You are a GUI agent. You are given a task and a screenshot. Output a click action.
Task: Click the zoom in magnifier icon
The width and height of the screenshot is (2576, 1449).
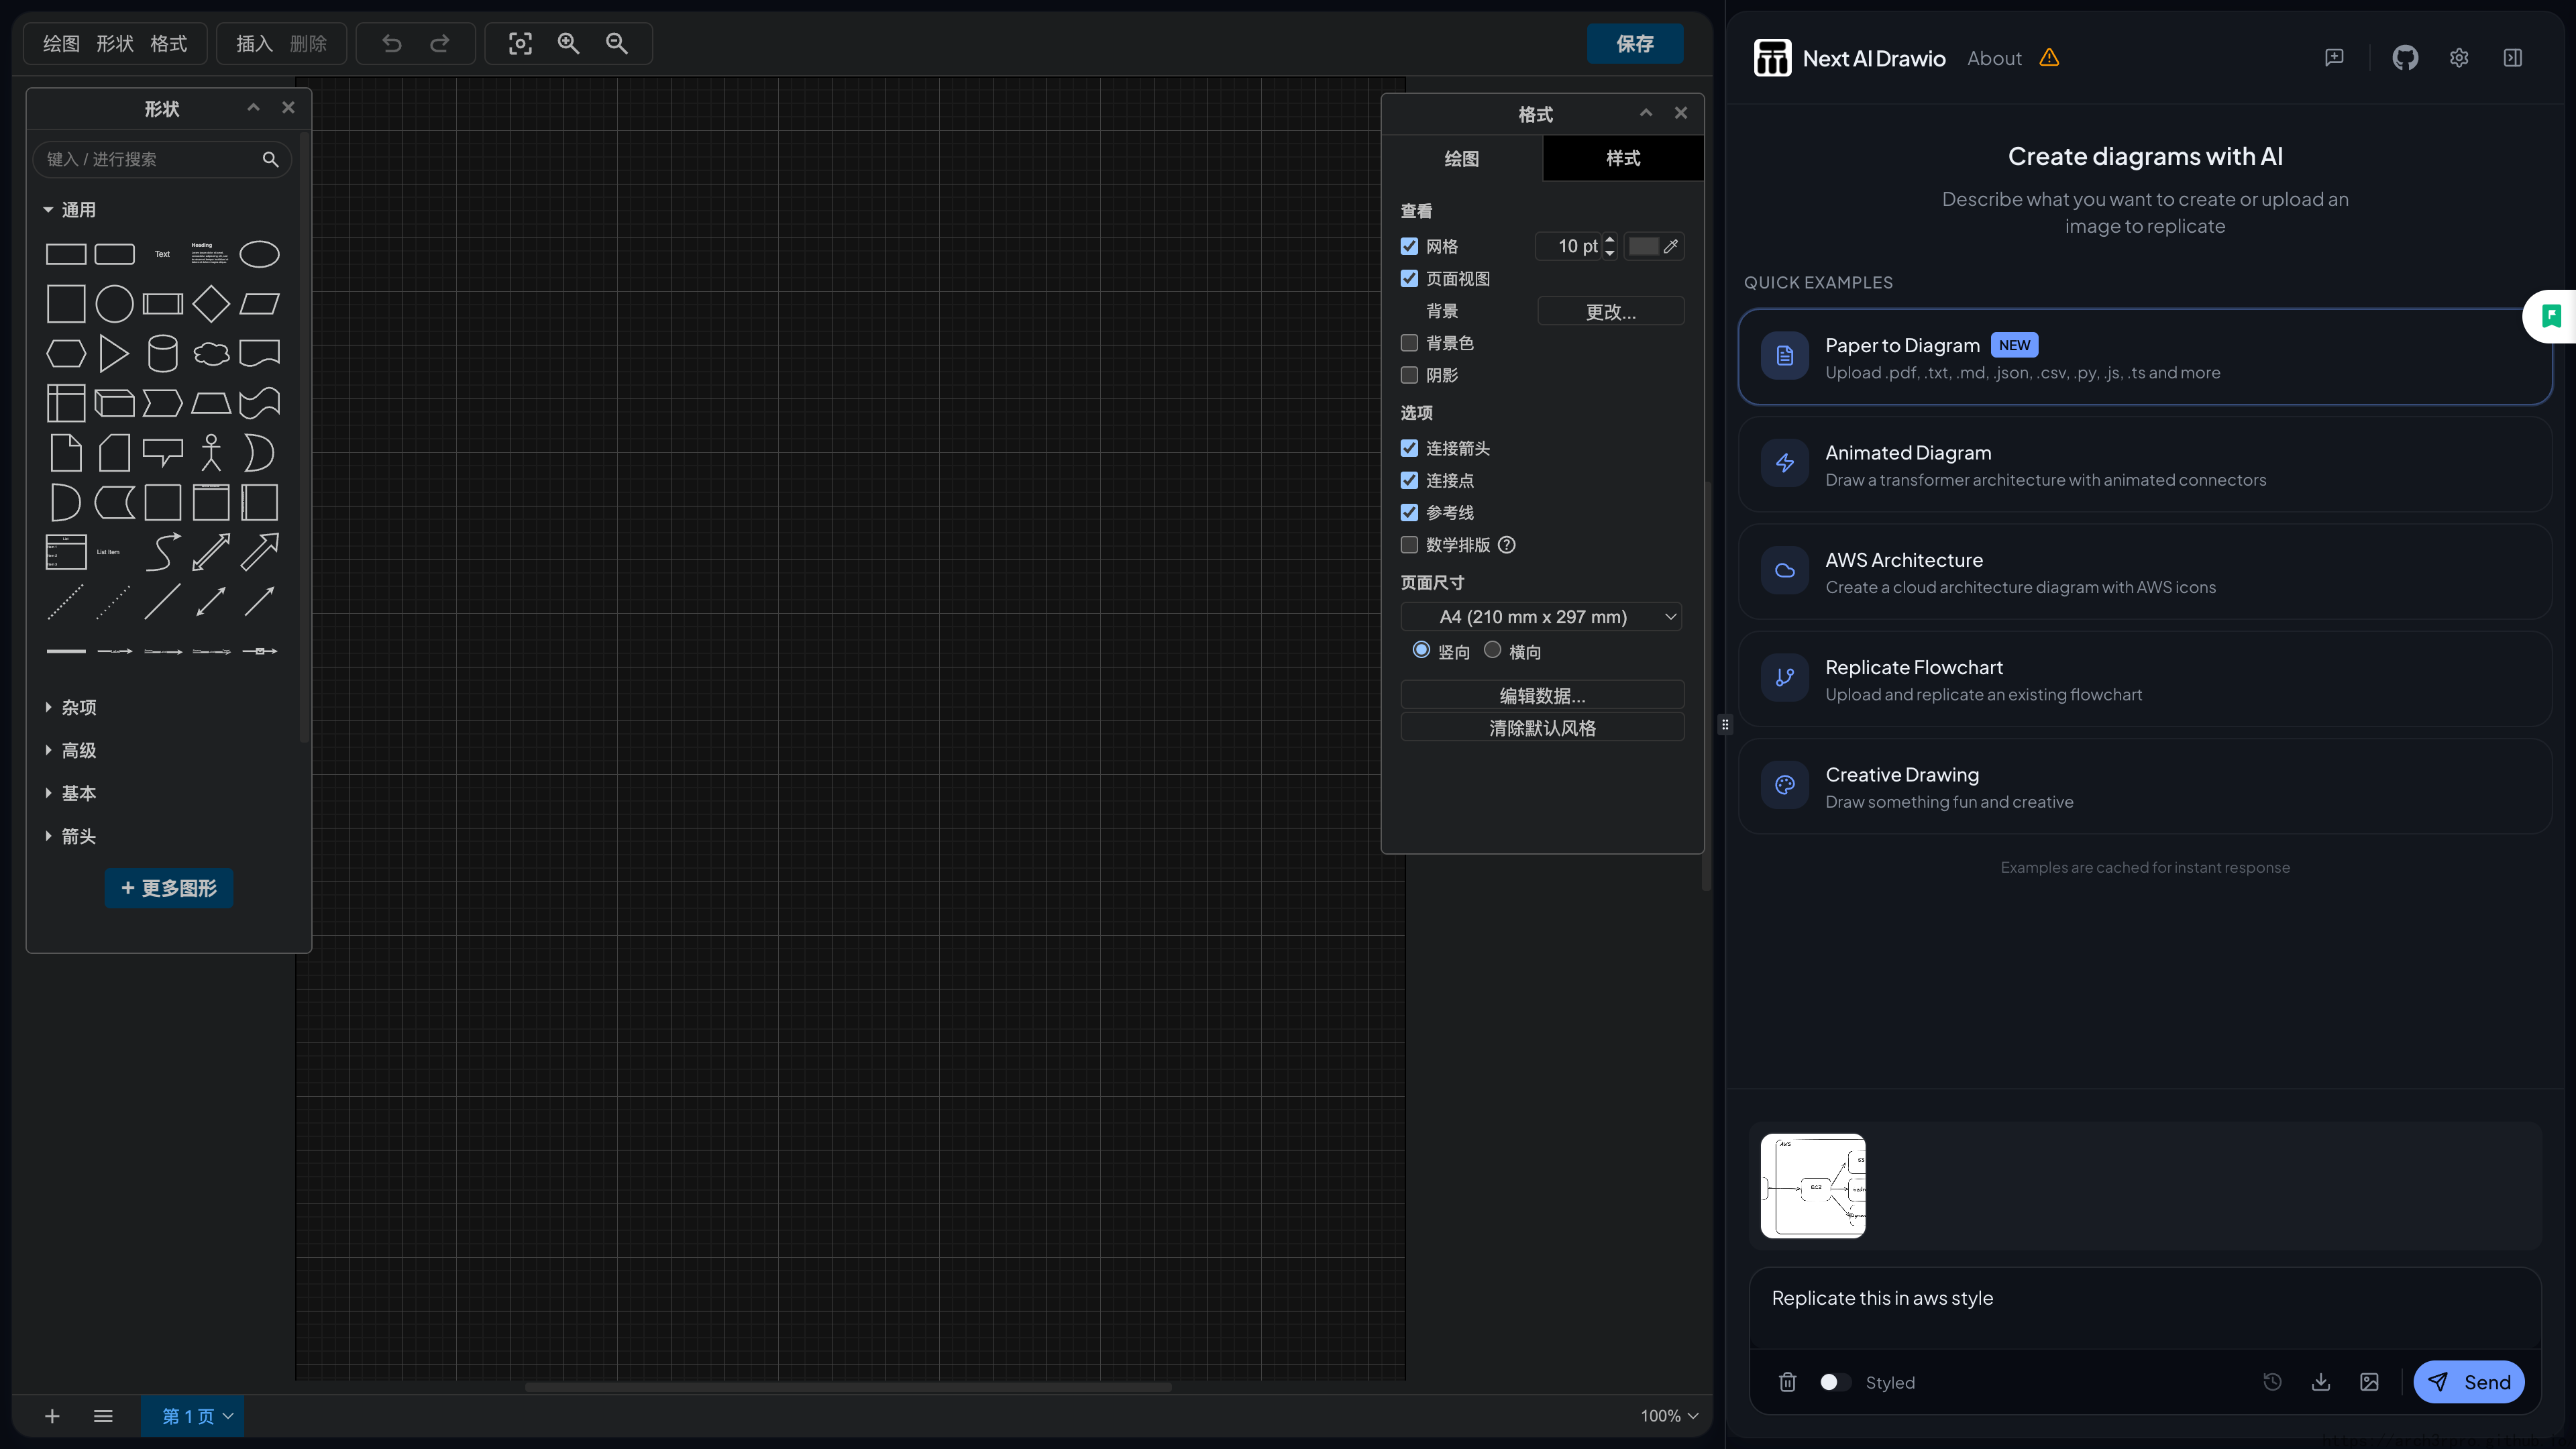568,43
